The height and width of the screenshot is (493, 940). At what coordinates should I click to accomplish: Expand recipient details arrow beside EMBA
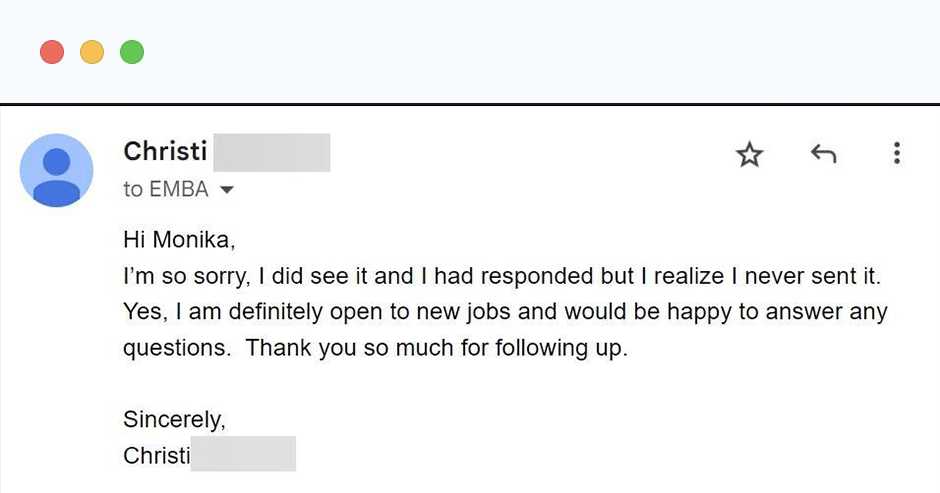point(226,189)
